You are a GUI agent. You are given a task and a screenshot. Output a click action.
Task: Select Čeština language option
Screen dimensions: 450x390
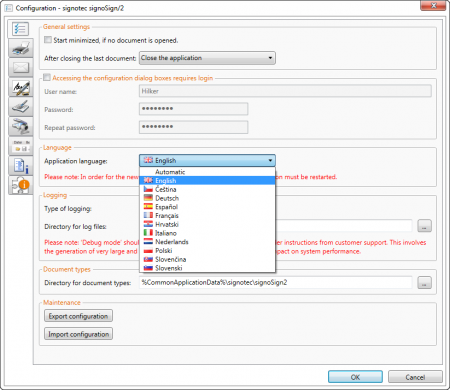tap(207, 189)
